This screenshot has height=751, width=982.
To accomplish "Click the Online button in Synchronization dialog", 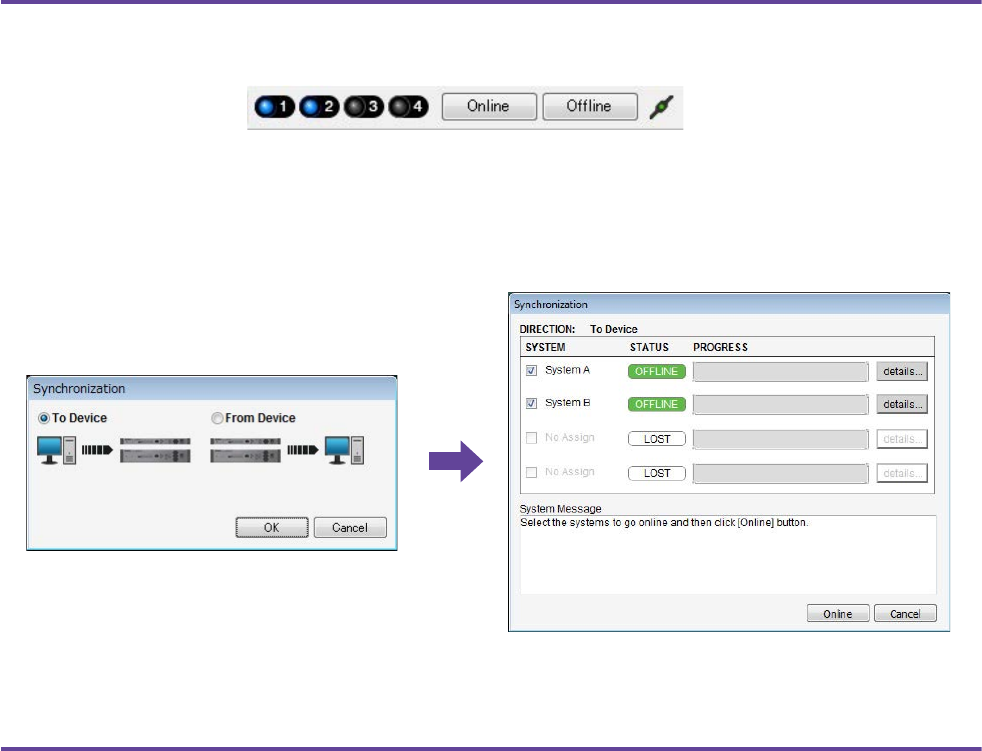I will pos(838,613).
